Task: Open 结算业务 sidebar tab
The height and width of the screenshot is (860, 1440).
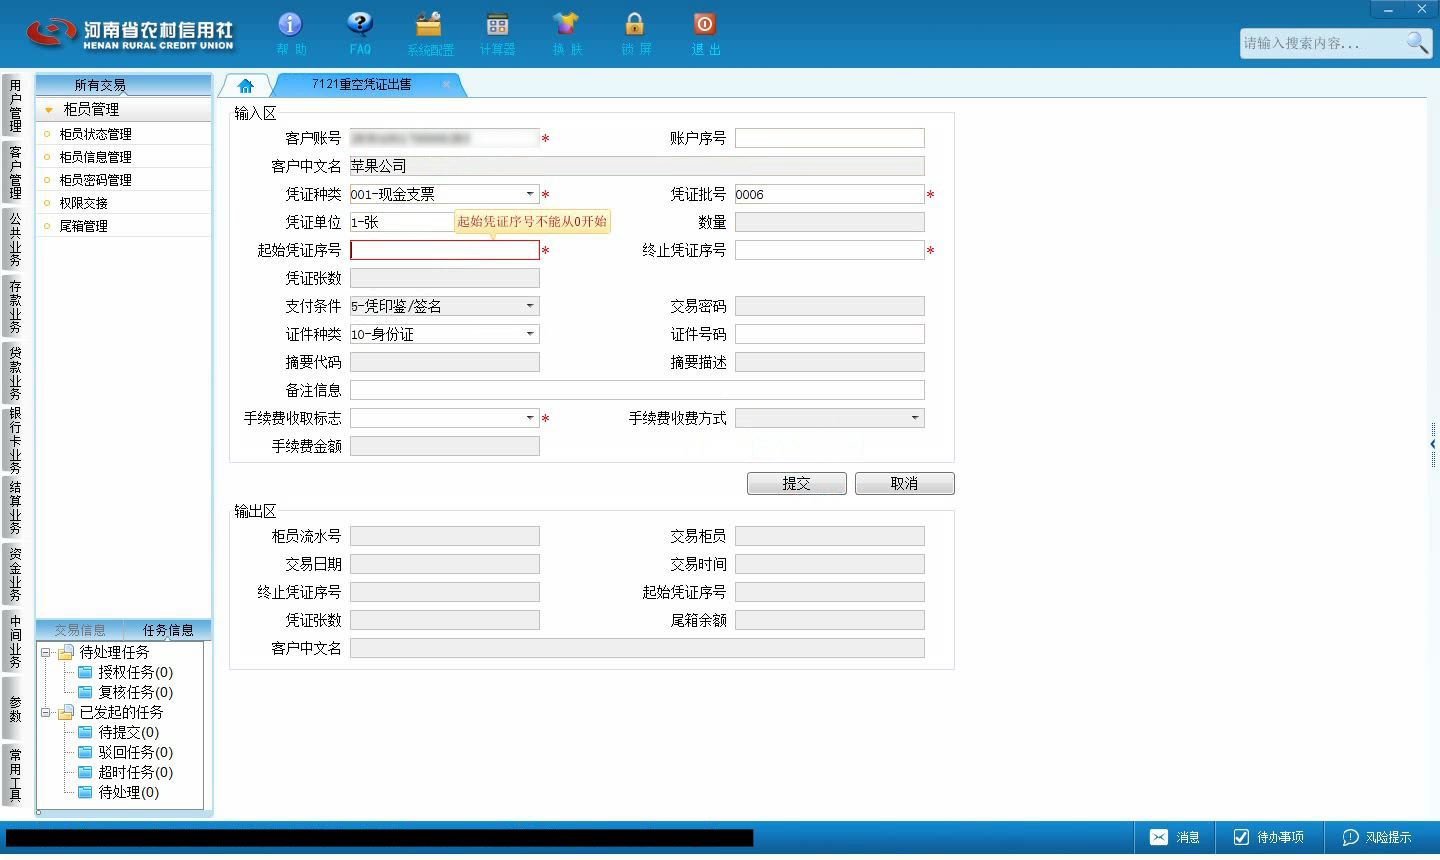Action: click(x=15, y=507)
